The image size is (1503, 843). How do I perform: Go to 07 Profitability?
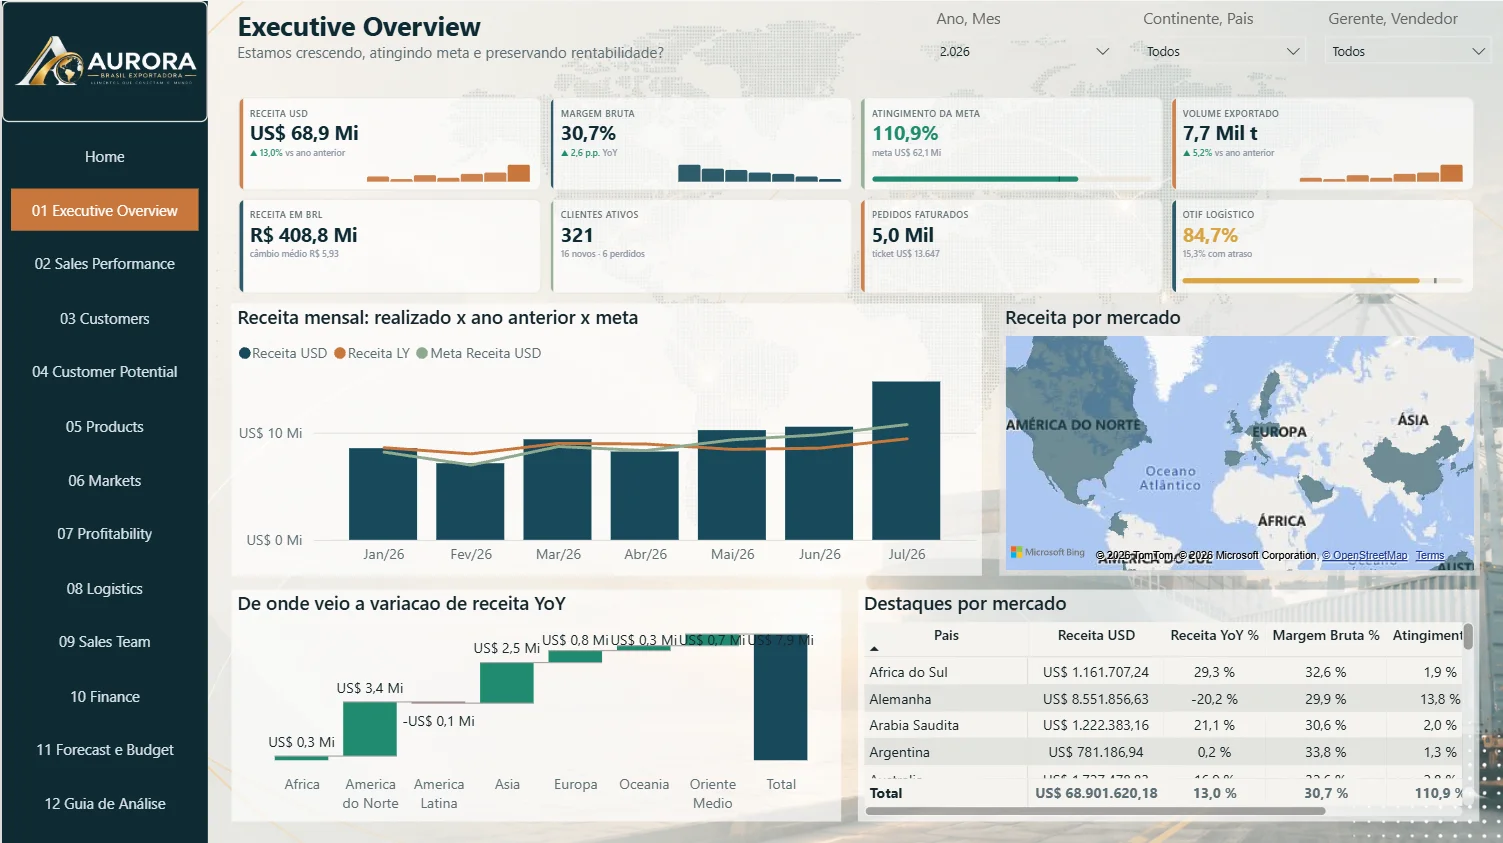[x=105, y=534]
